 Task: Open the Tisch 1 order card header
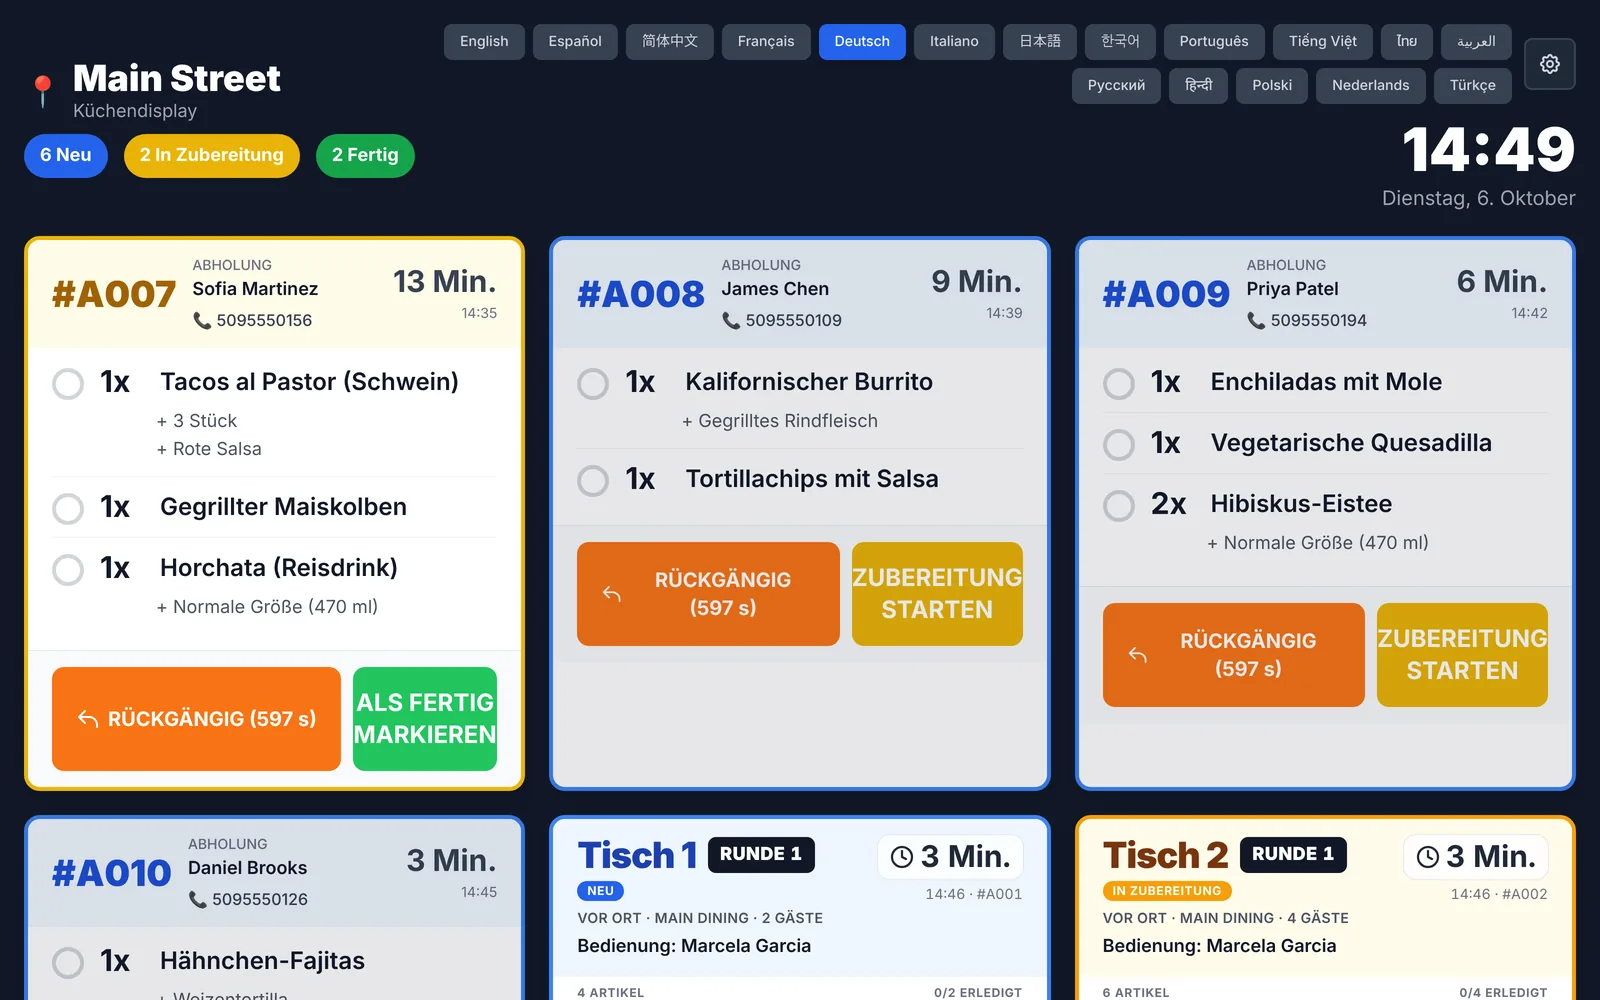[x=800, y=898]
